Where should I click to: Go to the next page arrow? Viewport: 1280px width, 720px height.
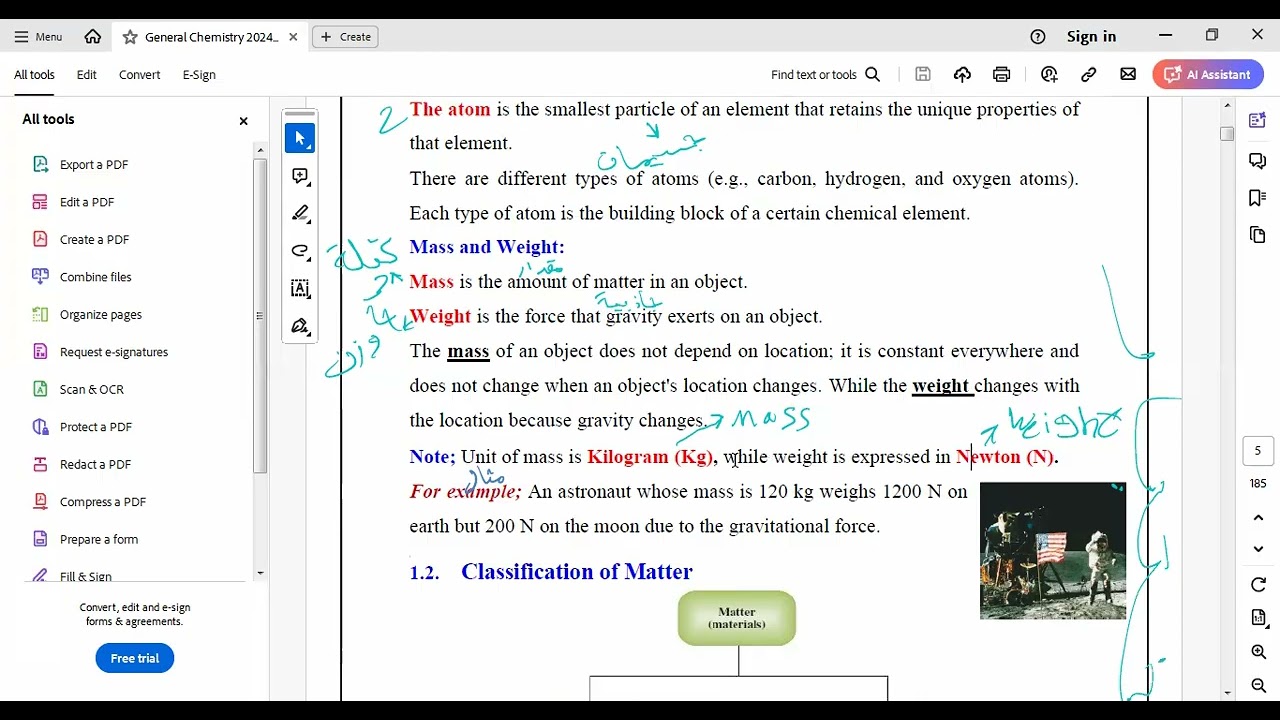point(1258,550)
